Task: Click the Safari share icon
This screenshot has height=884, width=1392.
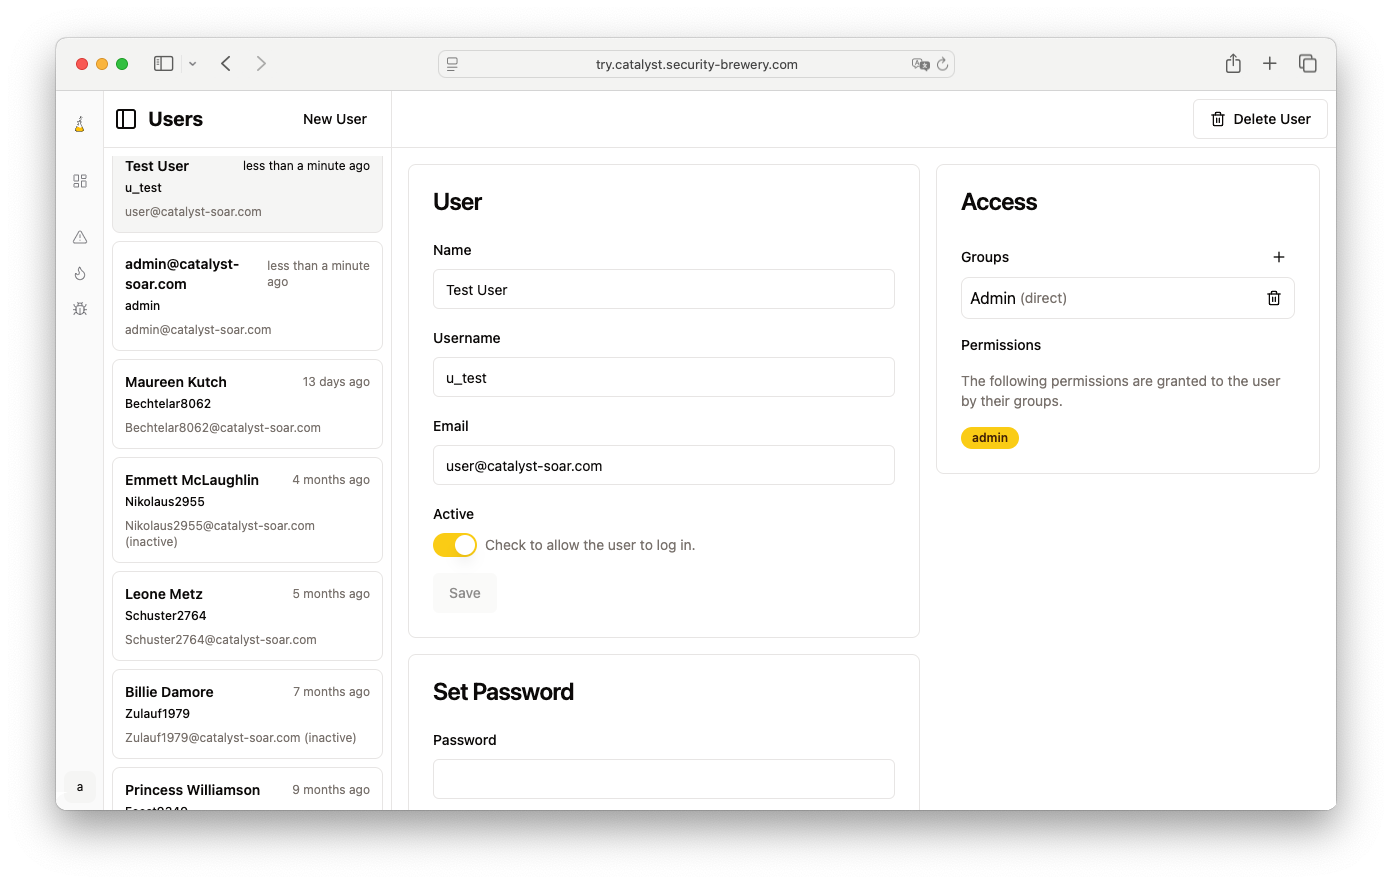Action: click(x=1233, y=64)
